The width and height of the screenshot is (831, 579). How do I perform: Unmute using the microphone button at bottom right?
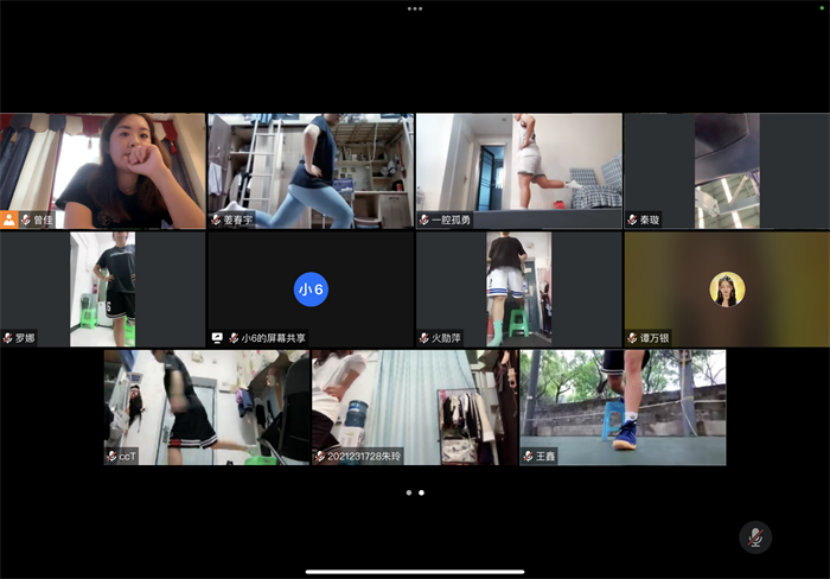tap(755, 537)
